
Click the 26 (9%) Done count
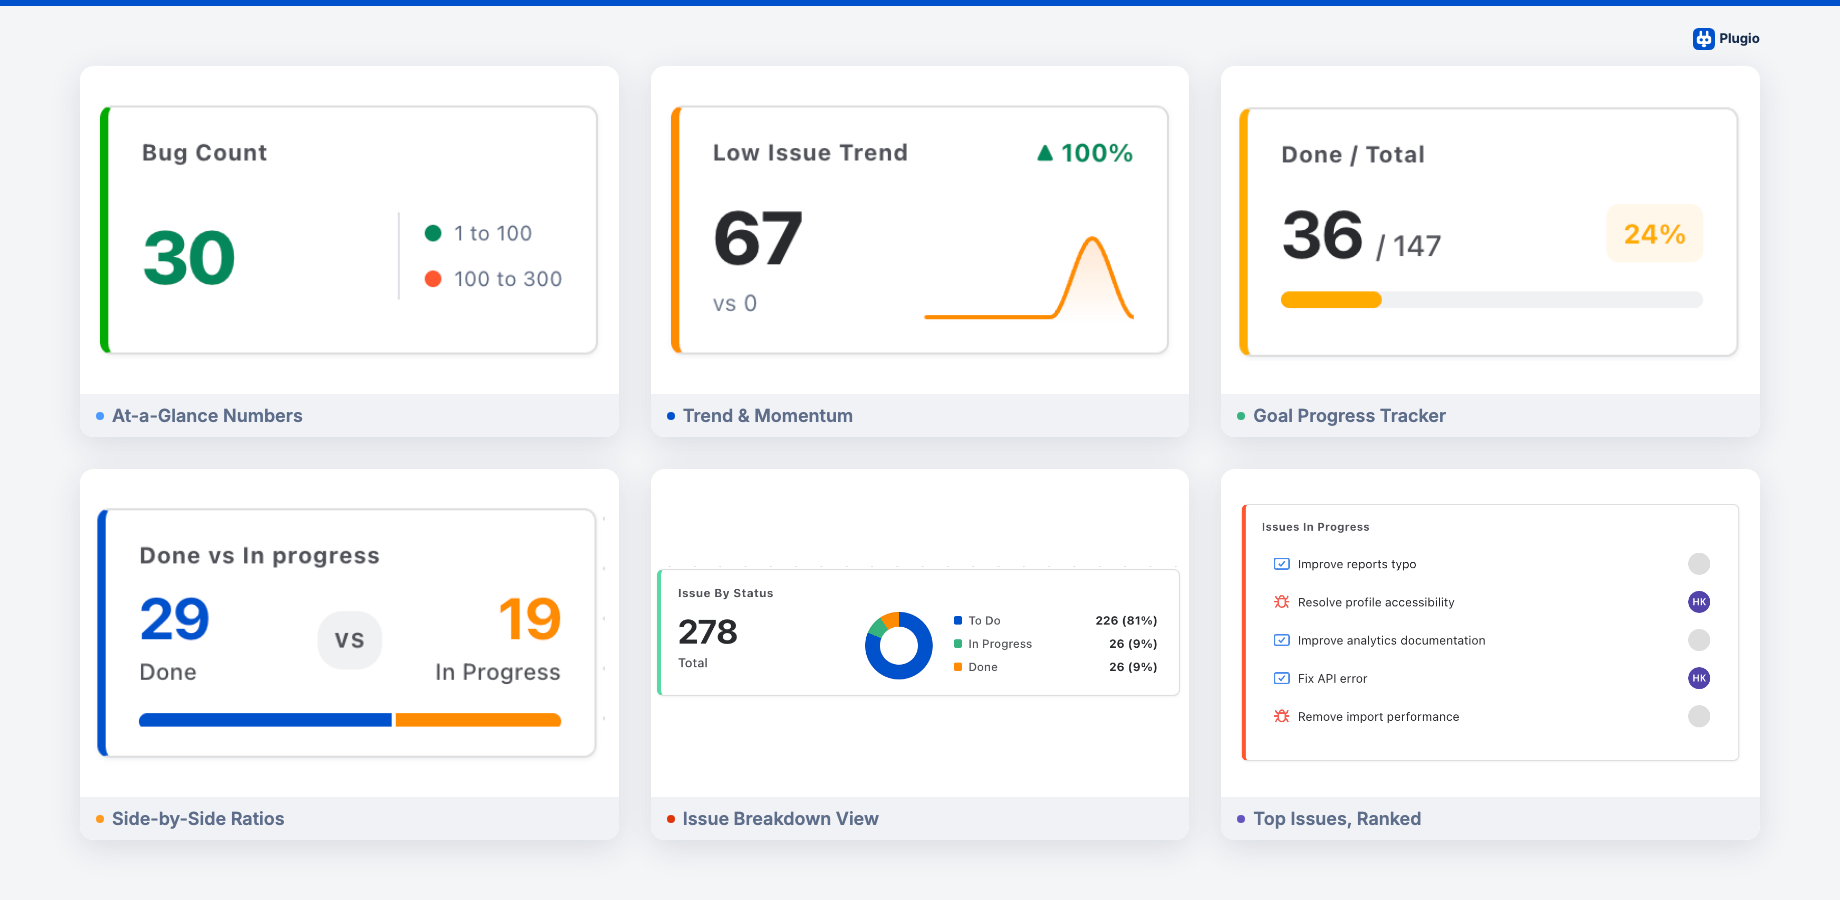[x=1133, y=667]
